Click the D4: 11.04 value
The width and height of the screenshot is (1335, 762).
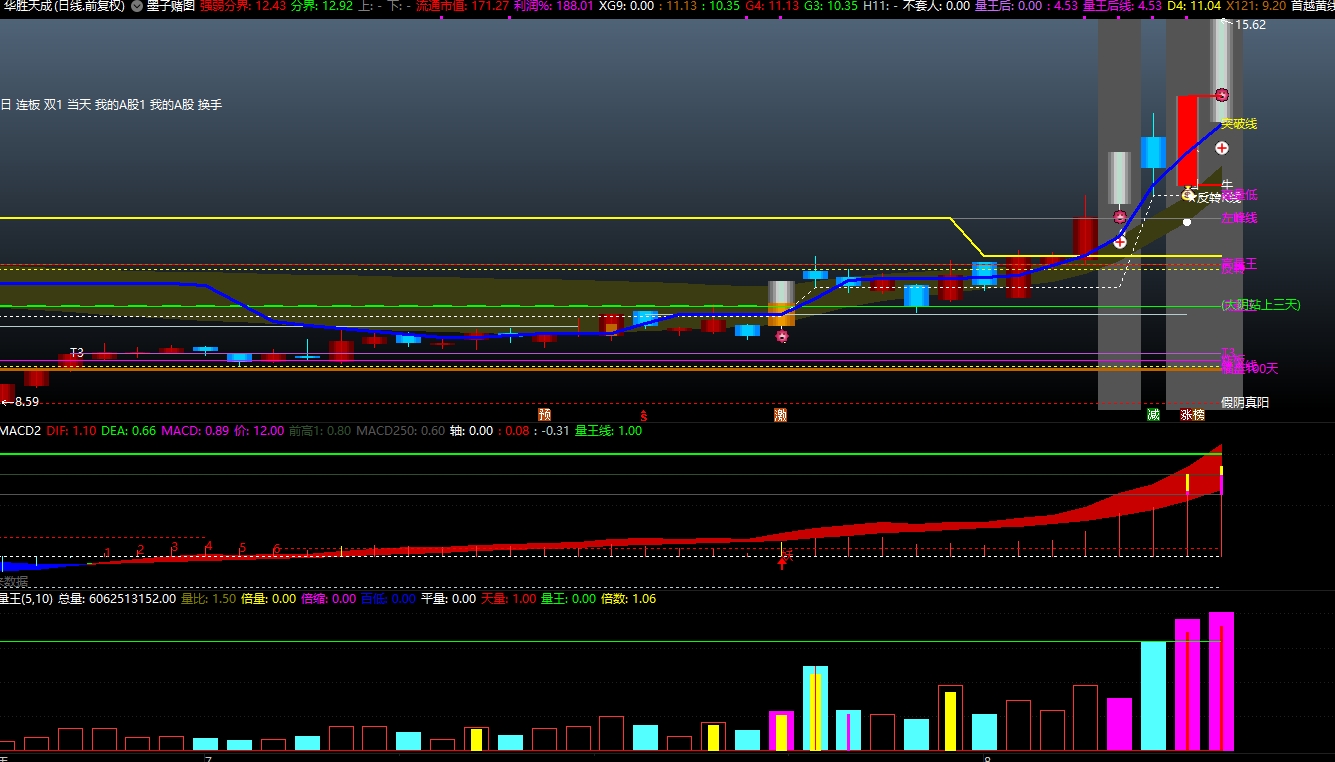(1194, 6)
